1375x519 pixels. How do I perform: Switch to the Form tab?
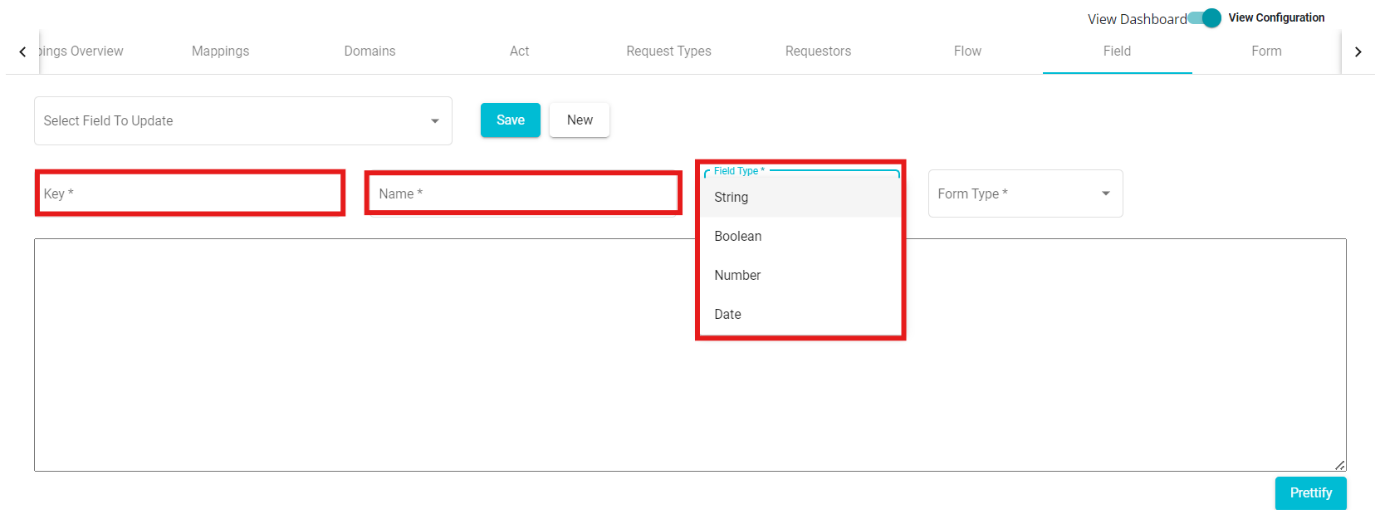point(1266,51)
